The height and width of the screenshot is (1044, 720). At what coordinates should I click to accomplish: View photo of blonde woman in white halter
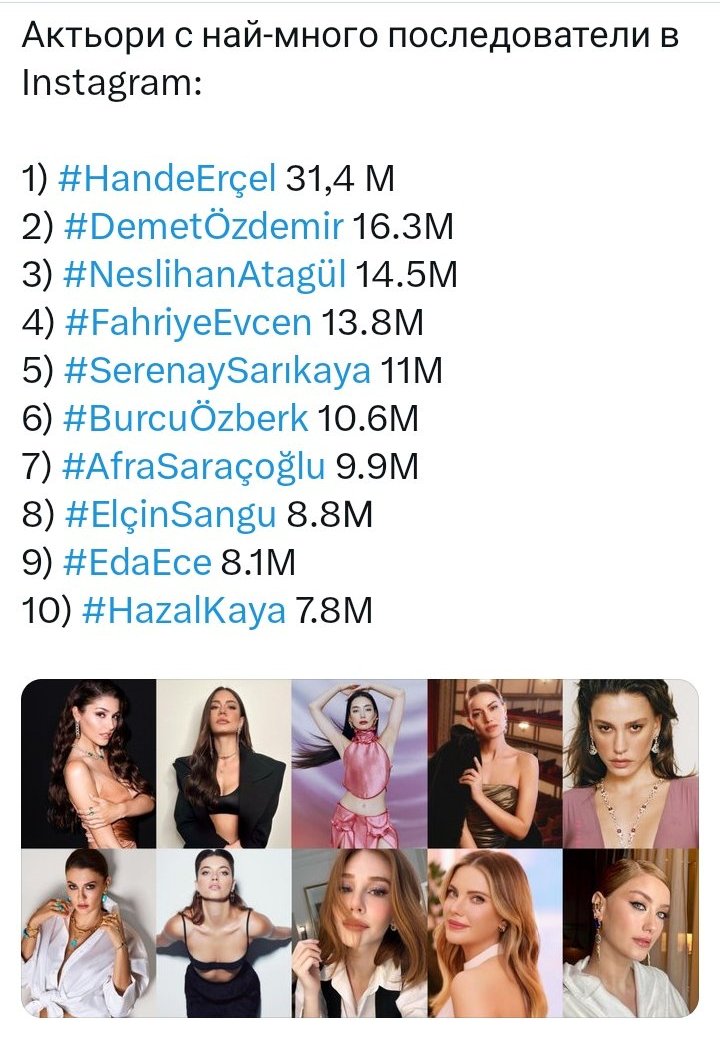pos(495,933)
